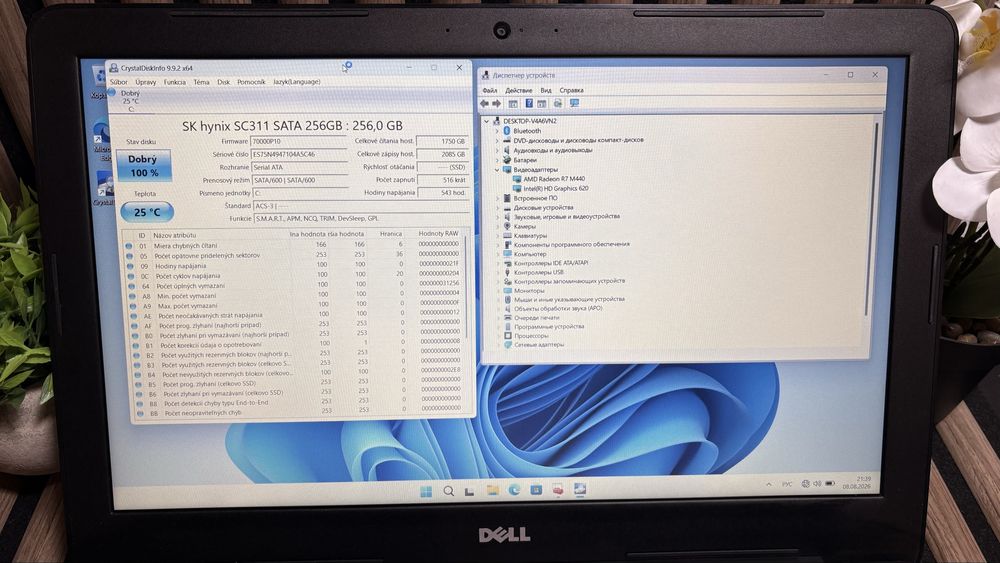Expand the Дисковые устройства node
The image size is (1000, 563).
497,208
